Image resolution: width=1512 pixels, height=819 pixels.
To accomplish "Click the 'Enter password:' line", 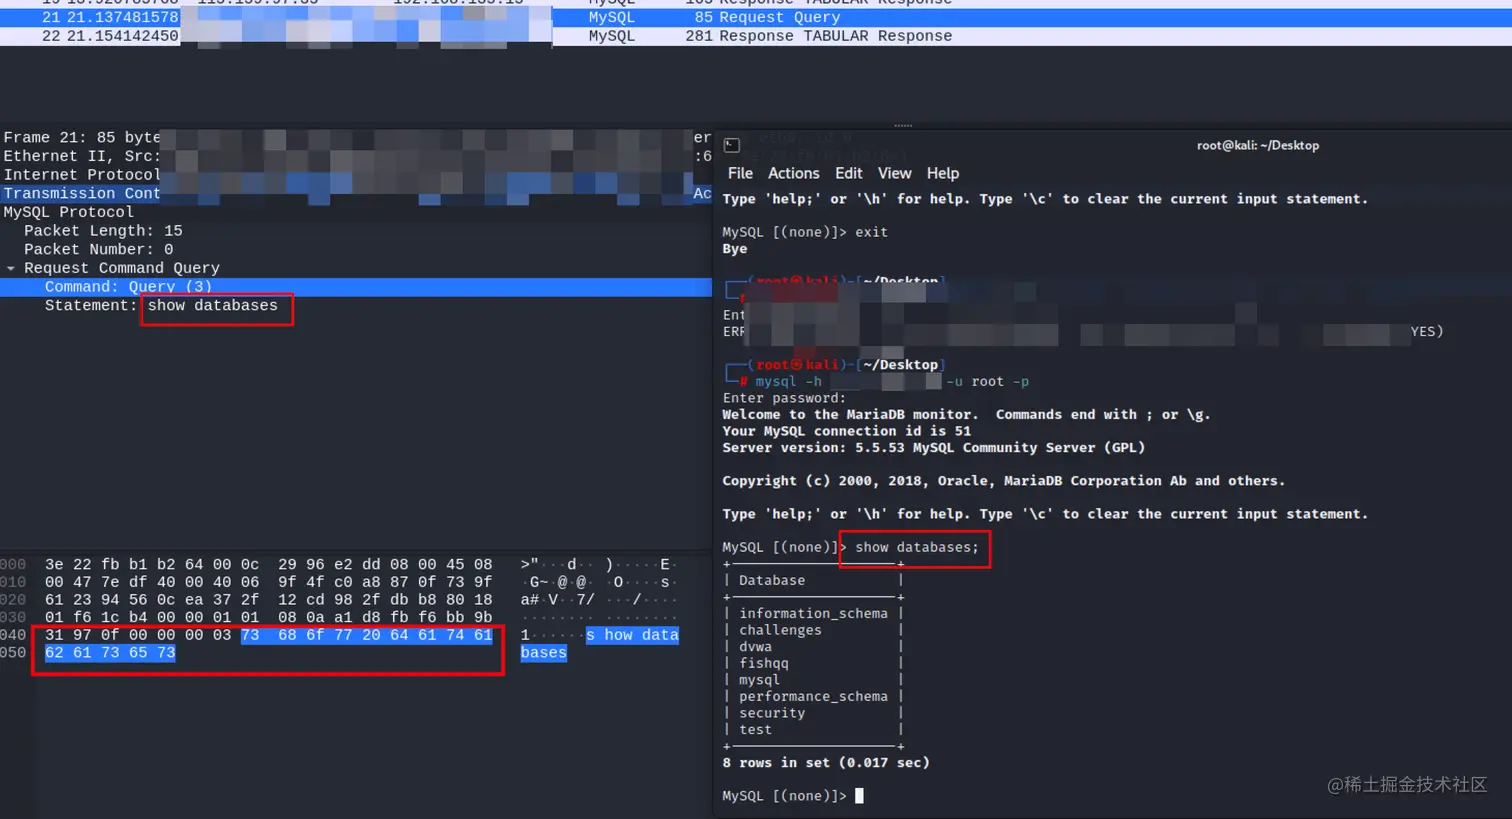I will (784, 398).
